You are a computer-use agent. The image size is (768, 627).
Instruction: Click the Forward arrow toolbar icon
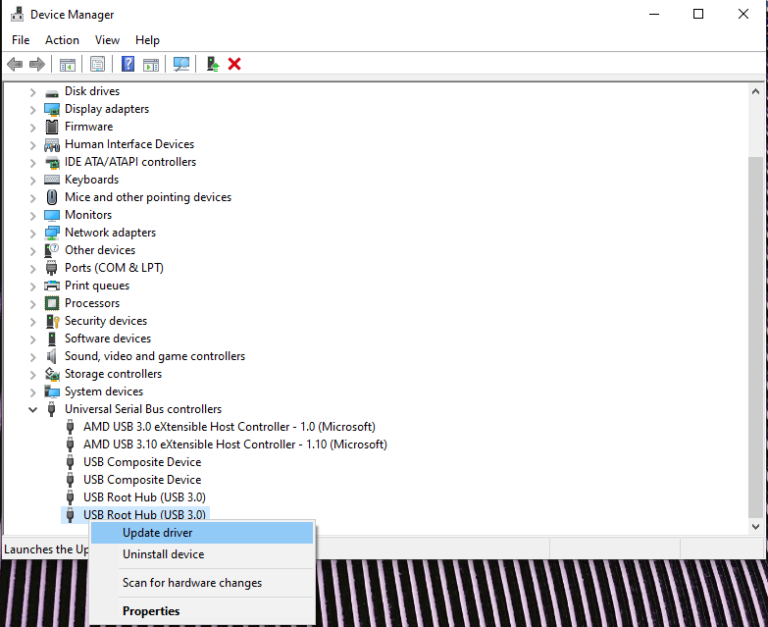pos(37,64)
